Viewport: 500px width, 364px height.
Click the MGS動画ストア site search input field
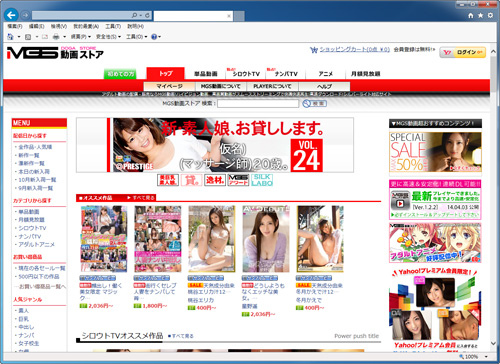tap(258, 104)
